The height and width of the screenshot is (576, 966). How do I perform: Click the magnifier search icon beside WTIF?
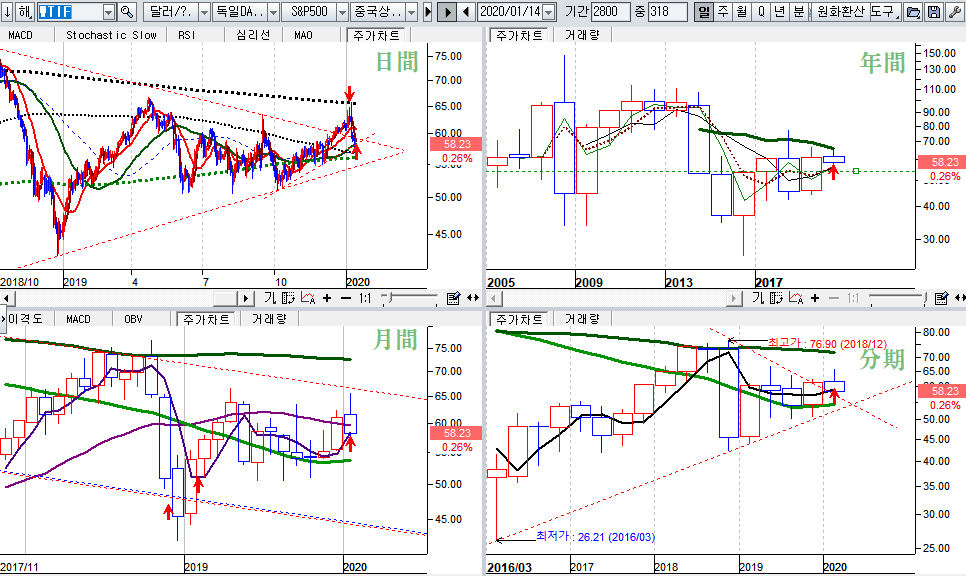click(126, 11)
